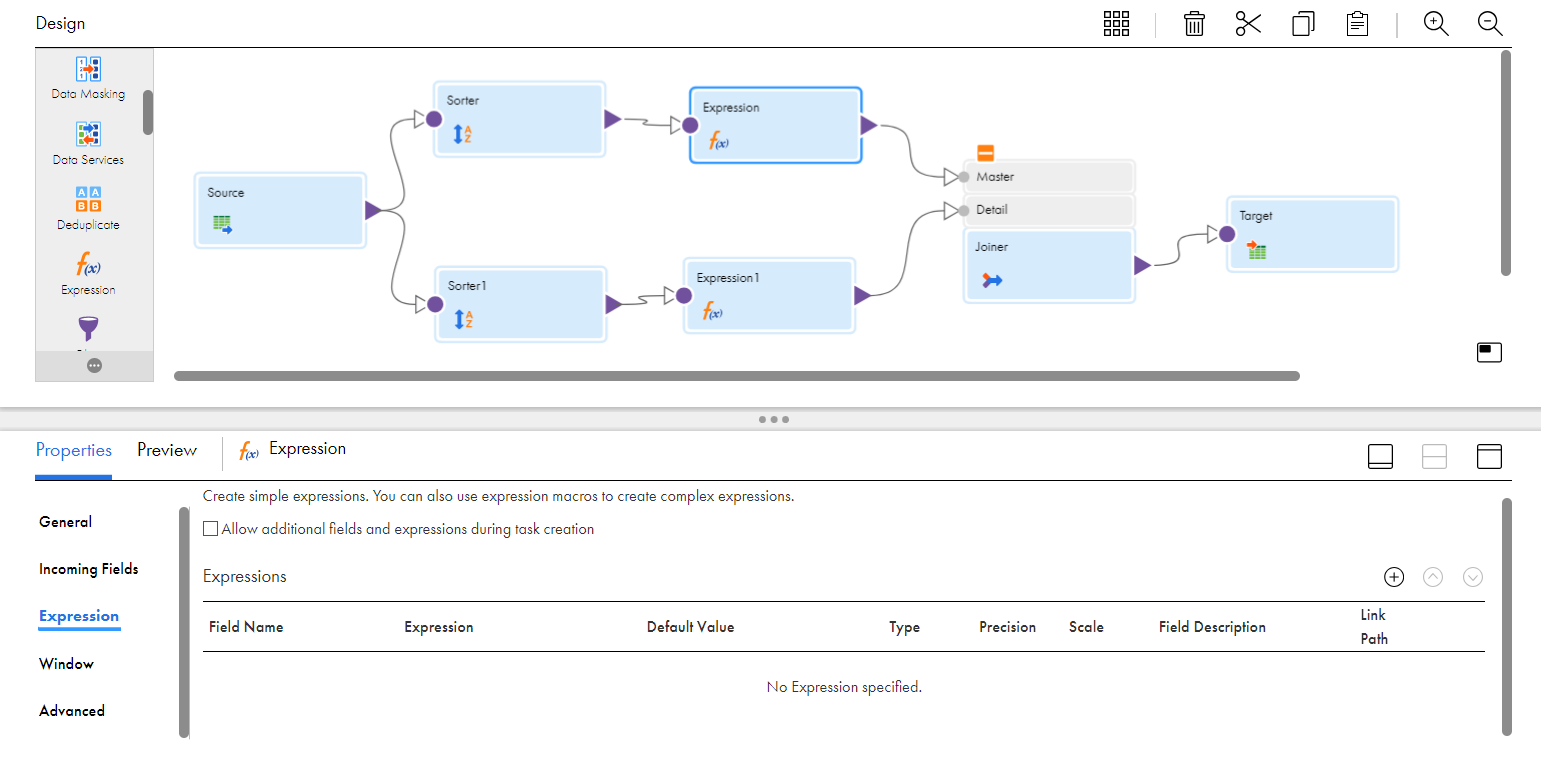Click the Copy icon in toolbar

(x=1303, y=24)
